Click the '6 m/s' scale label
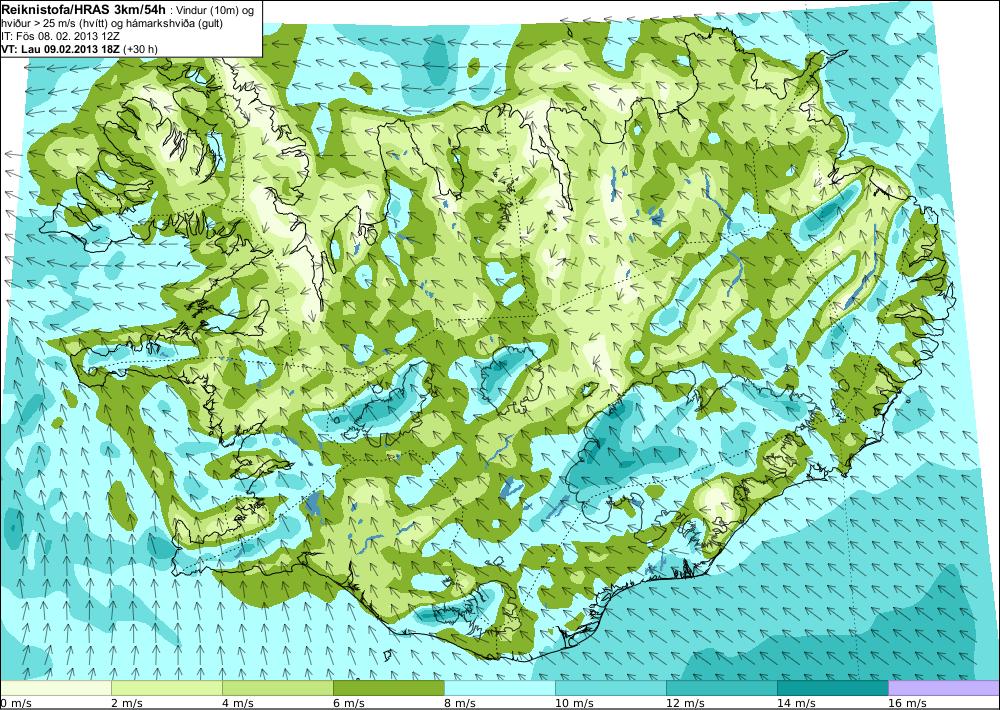 point(349,703)
